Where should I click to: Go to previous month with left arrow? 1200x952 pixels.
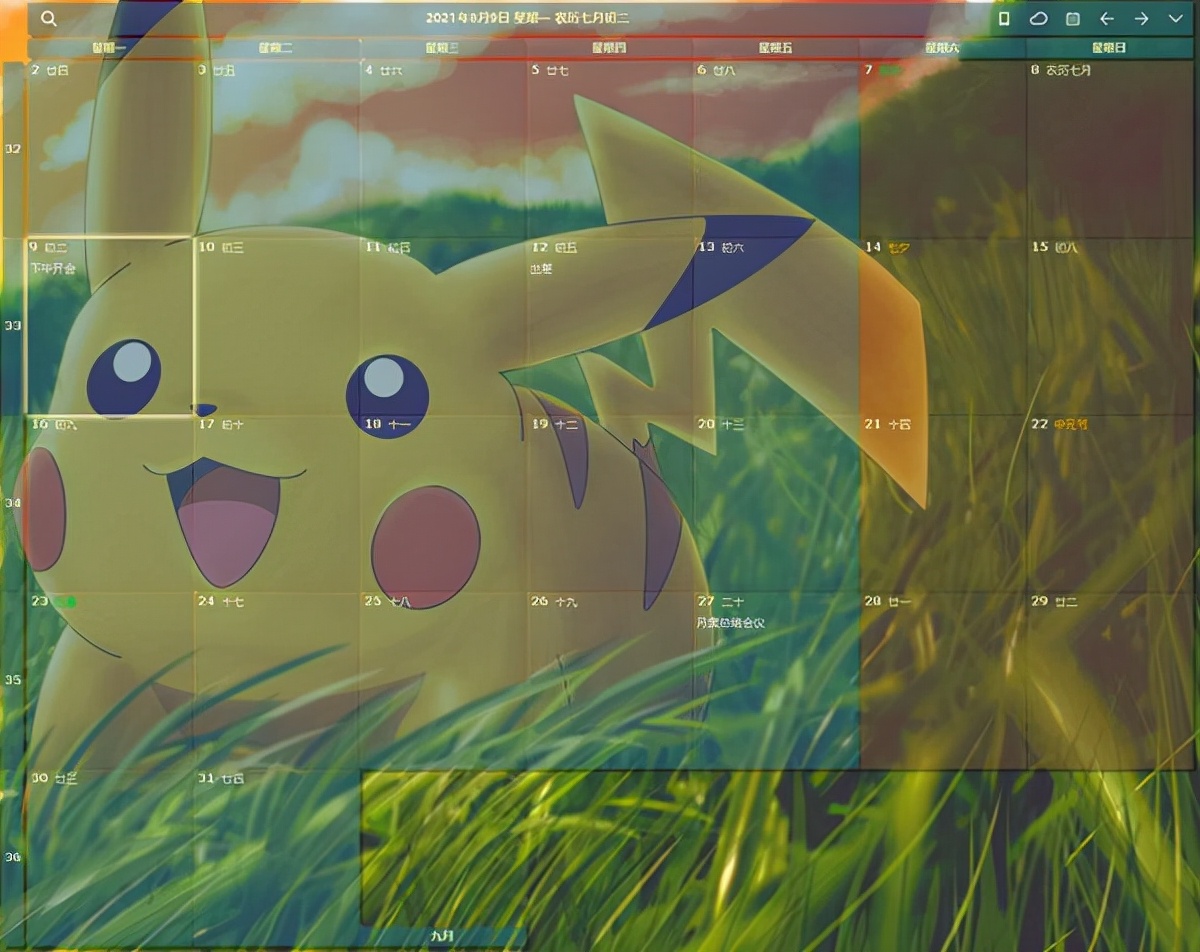click(x=1106, y=19)
